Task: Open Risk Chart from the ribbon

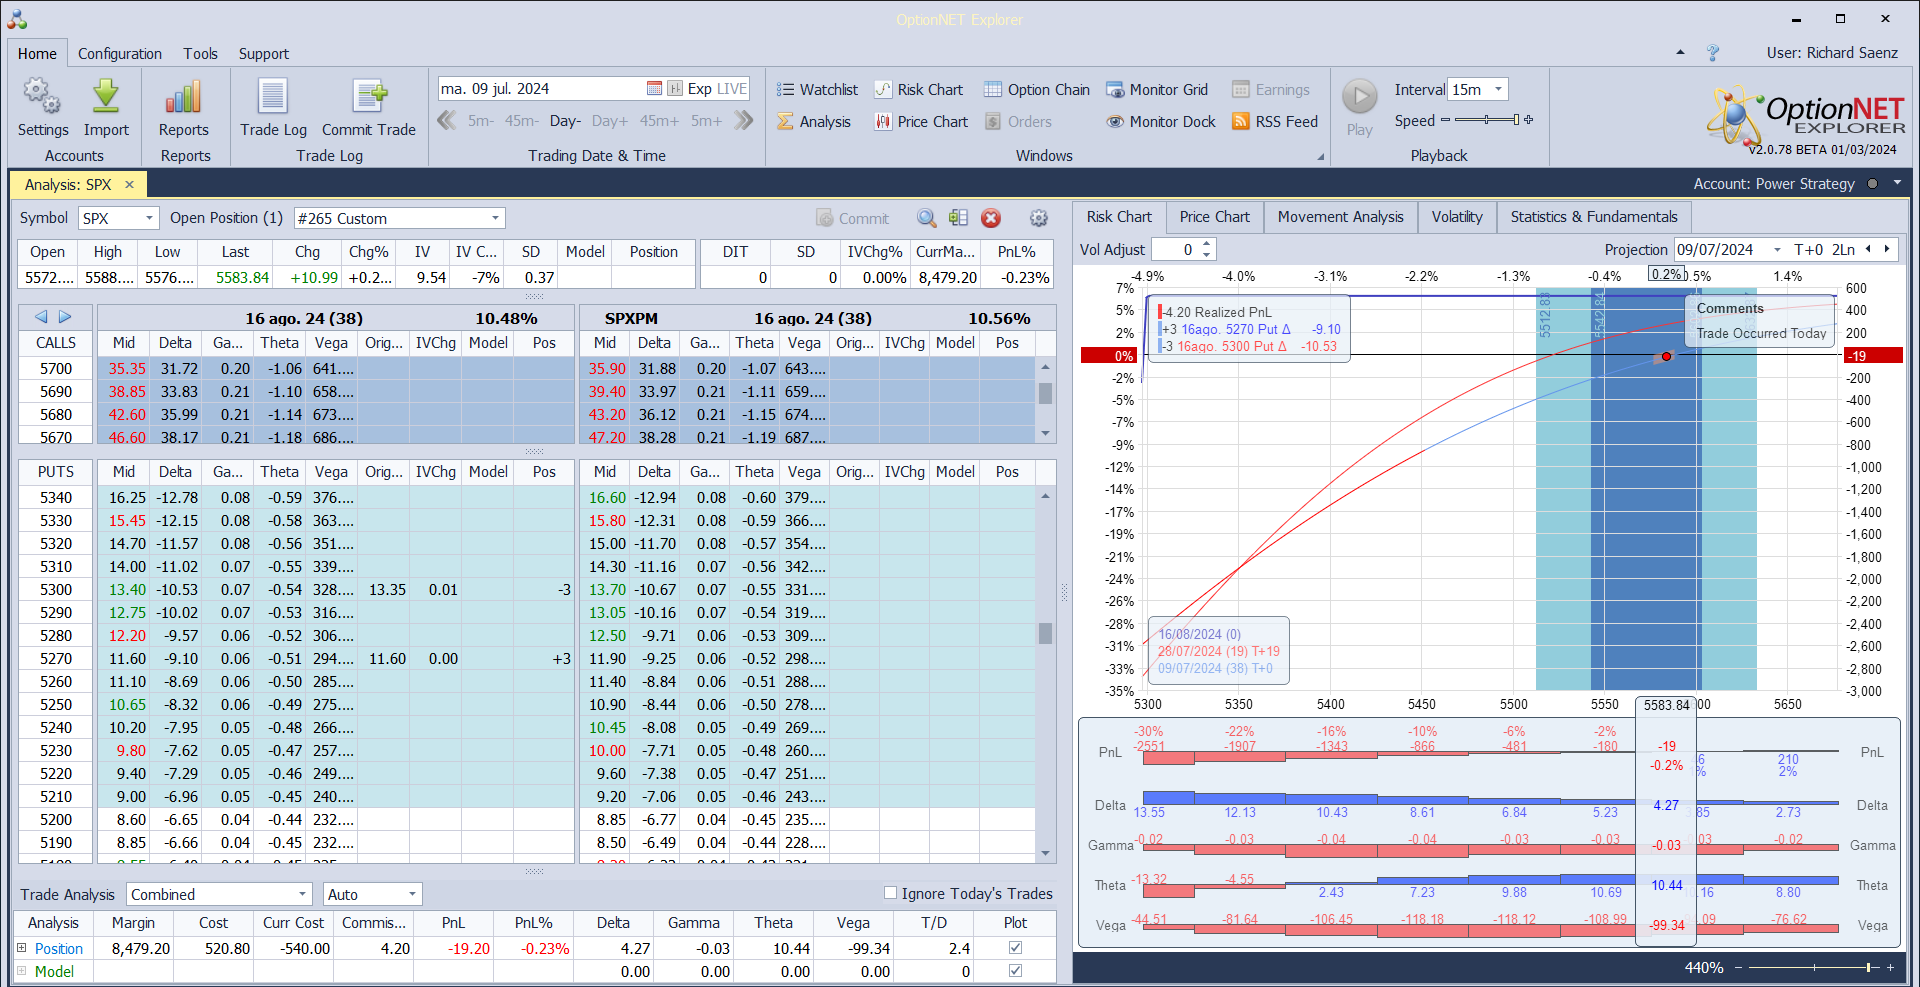Action: point(919,90)
